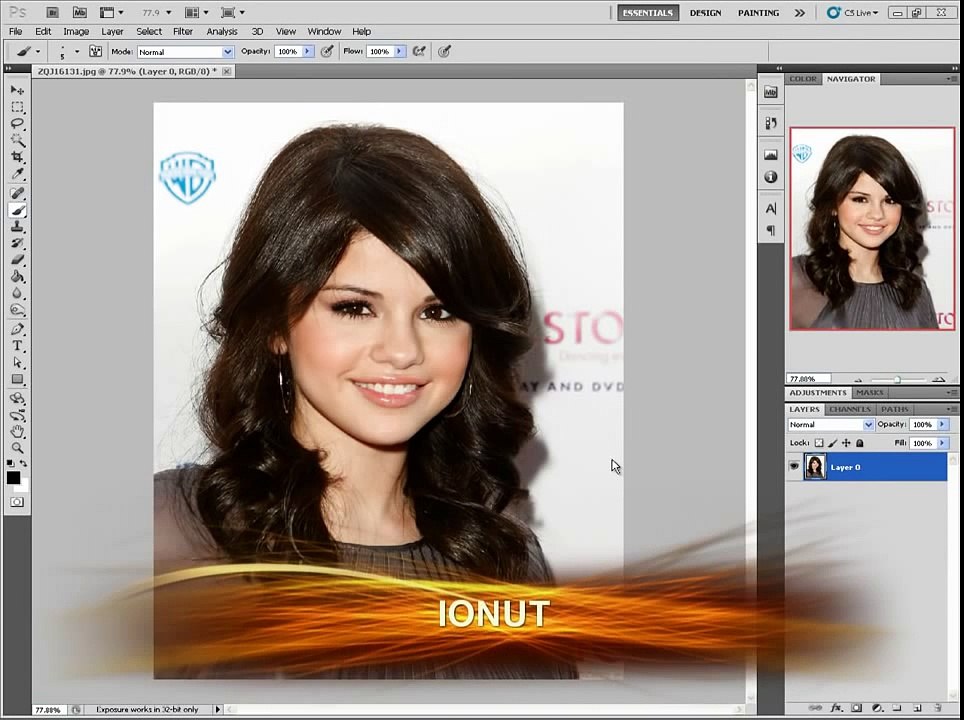The image size is (964, 720).
Task: Select the Pen tool
Action: (17, 330)
